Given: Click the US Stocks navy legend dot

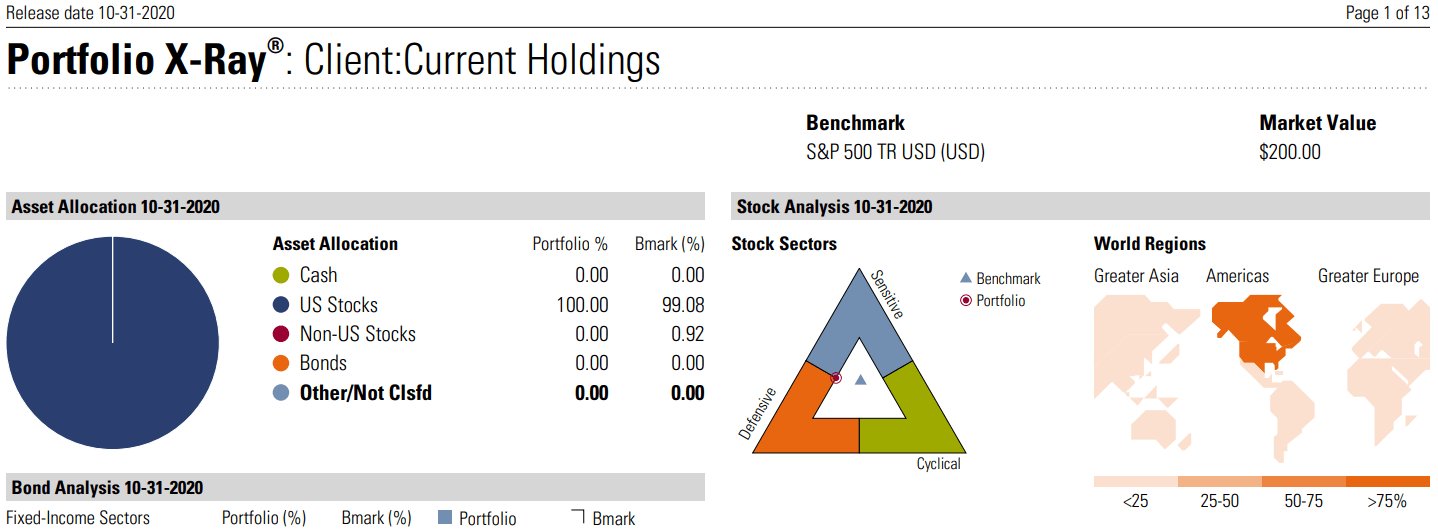Looking at the screenshot, I should tap(281, 305).
